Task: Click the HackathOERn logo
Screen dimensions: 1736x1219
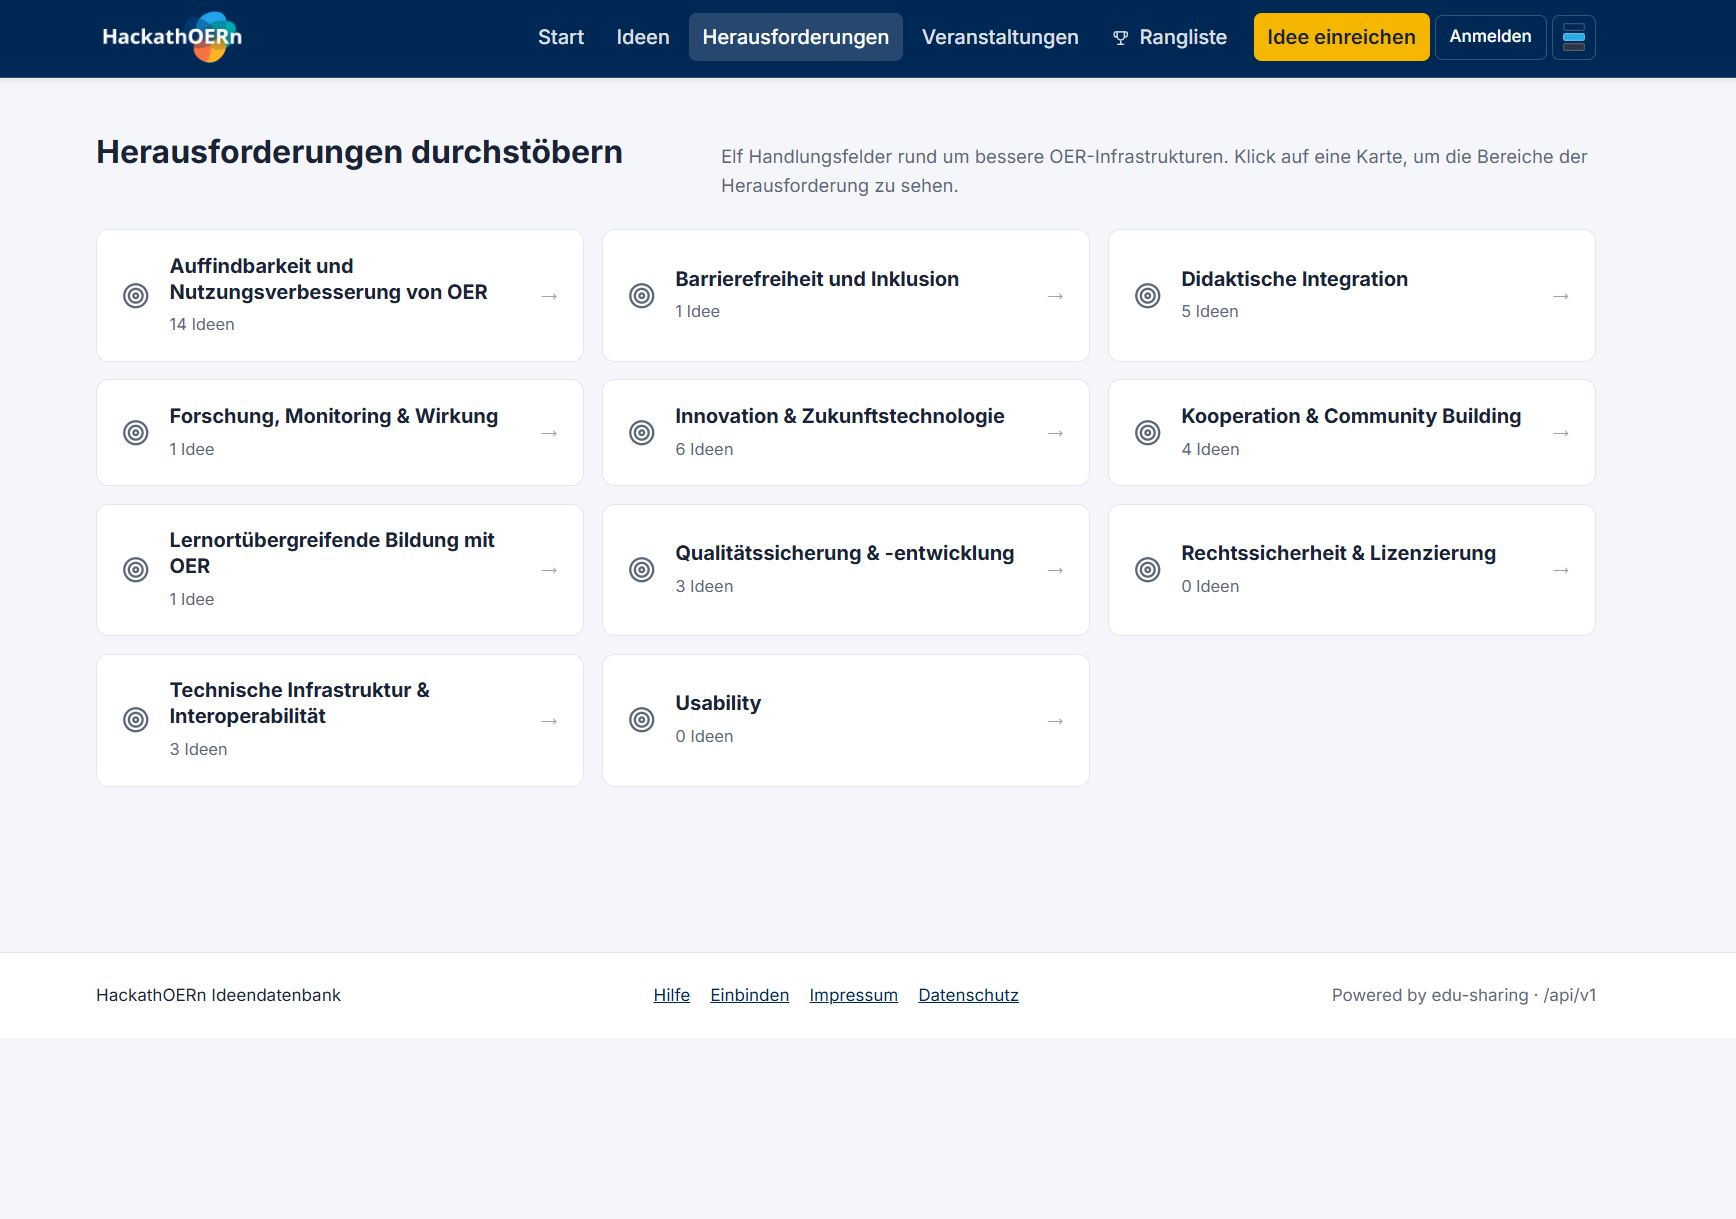Action: coord(172,37)
